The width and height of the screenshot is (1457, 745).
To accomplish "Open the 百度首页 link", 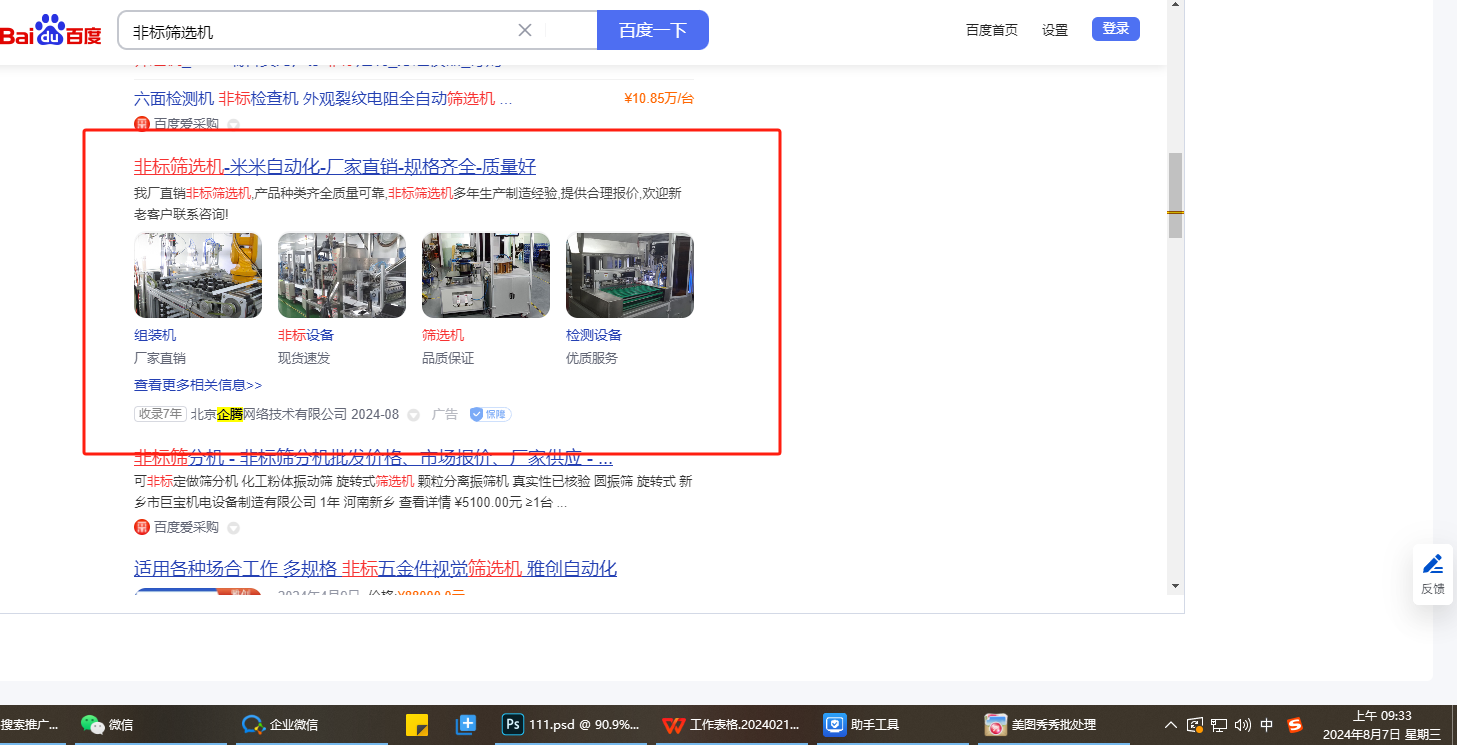I will pos(992,30).
